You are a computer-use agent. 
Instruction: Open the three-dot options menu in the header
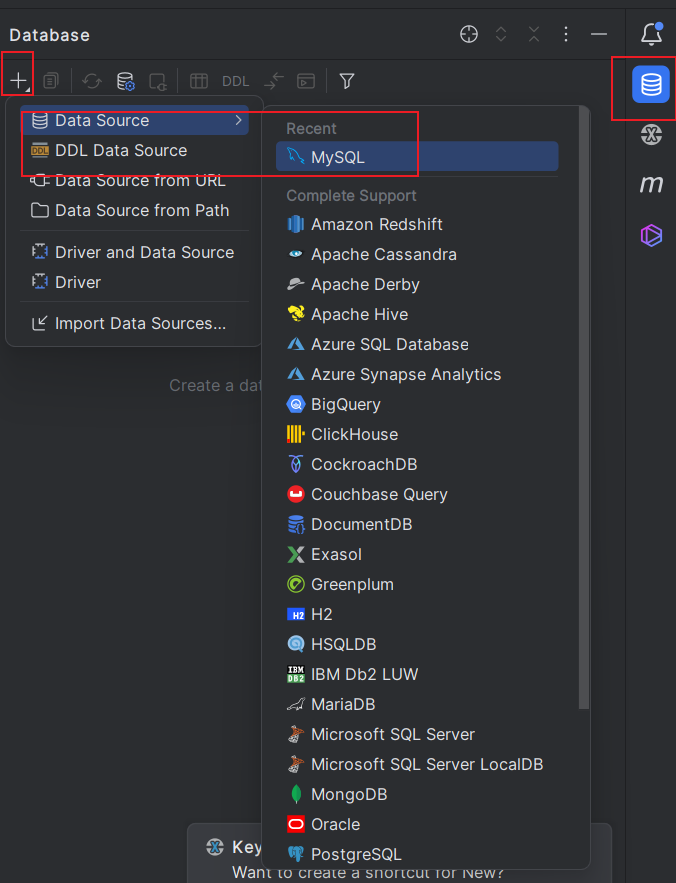coord(566,34)
